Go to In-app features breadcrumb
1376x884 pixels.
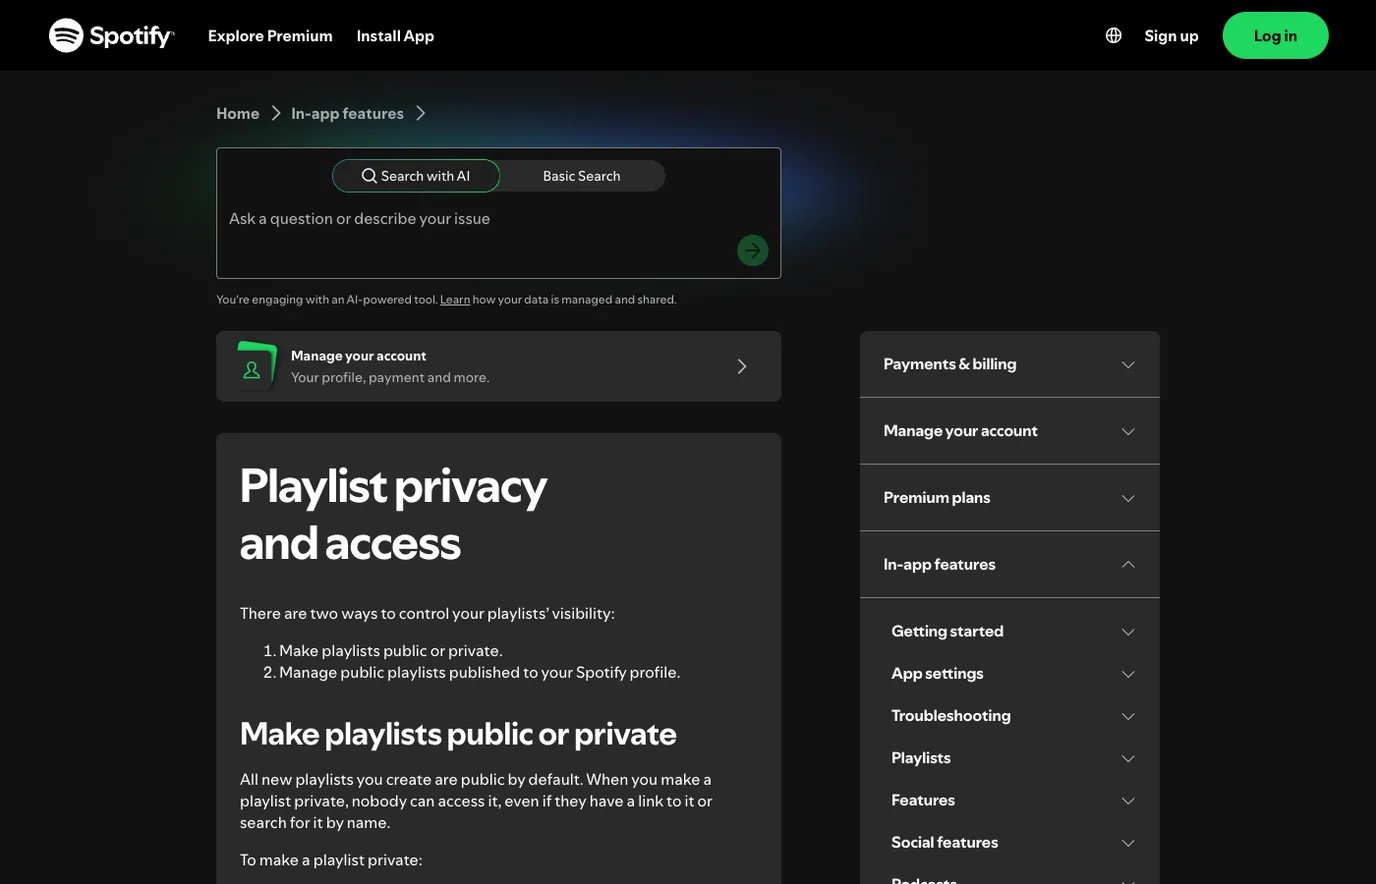point(347,113)
